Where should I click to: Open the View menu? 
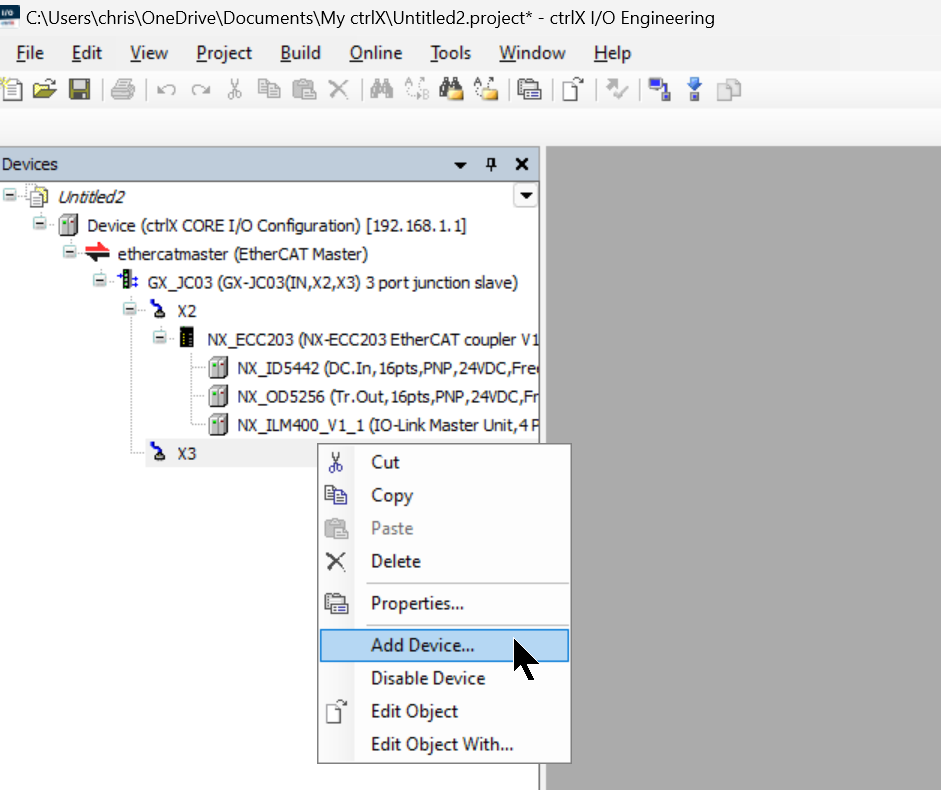[149, 53]
